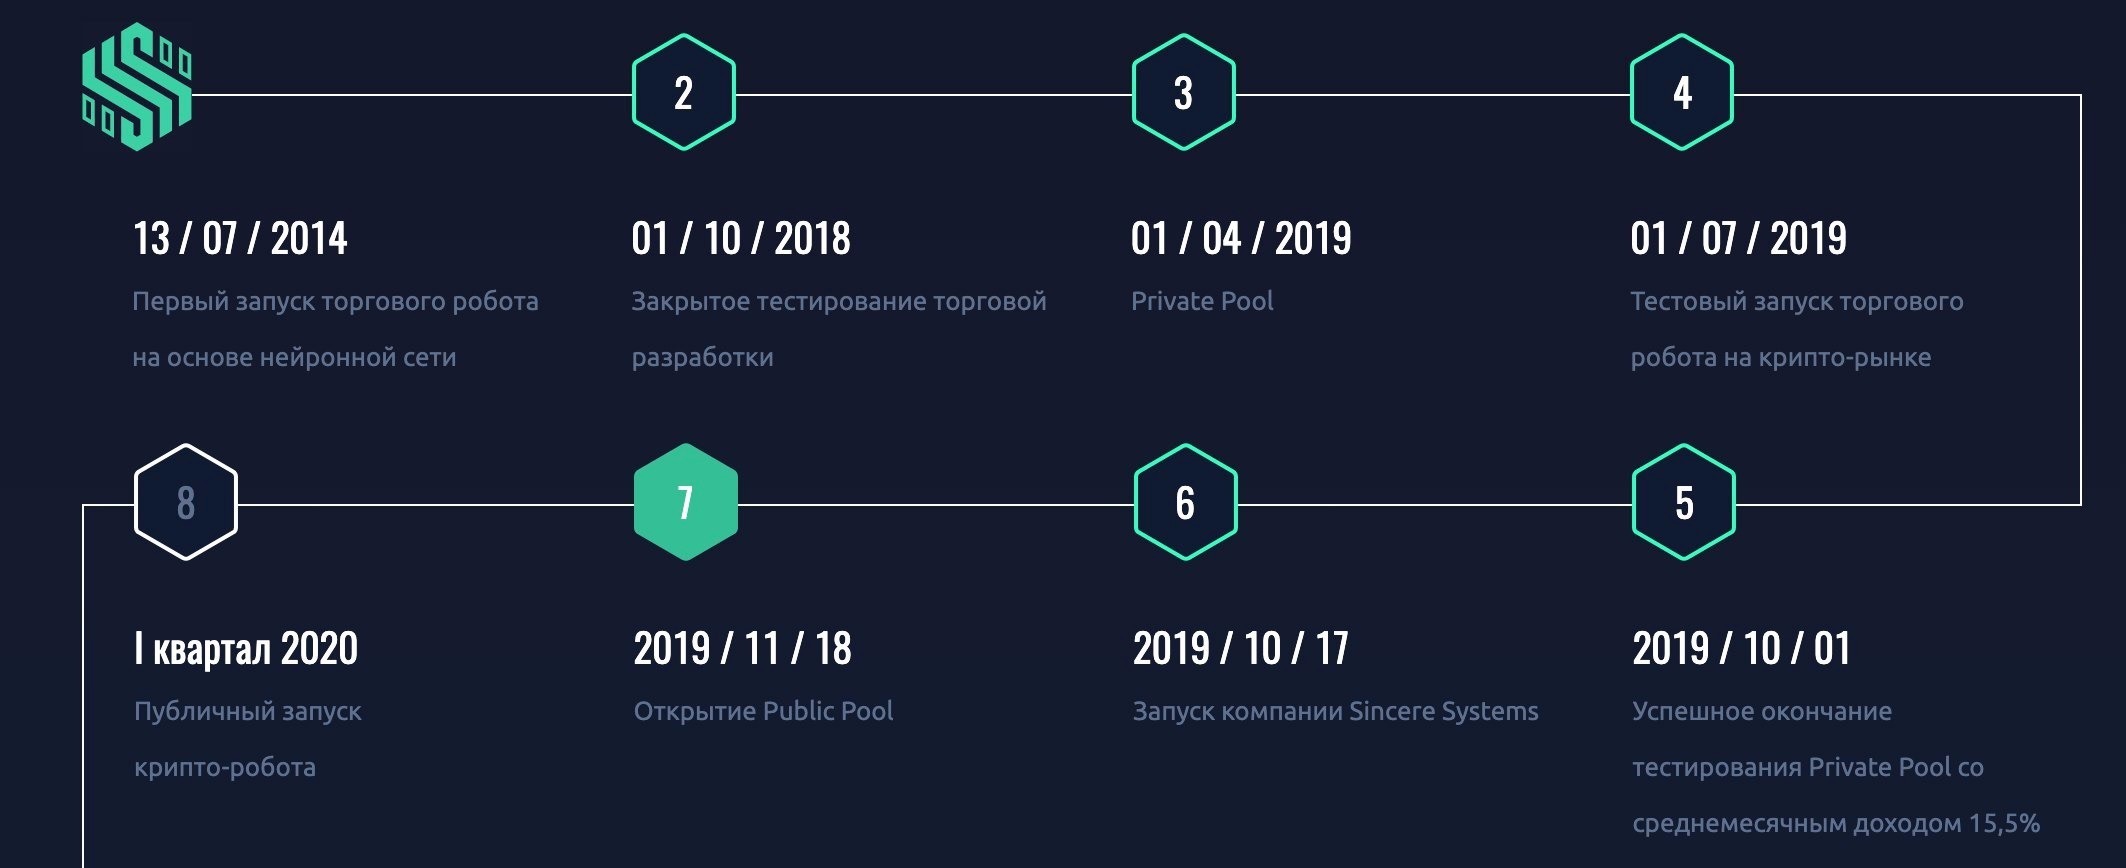Click the Публичный запуск крипто-робота description

(x=247, y=739)
